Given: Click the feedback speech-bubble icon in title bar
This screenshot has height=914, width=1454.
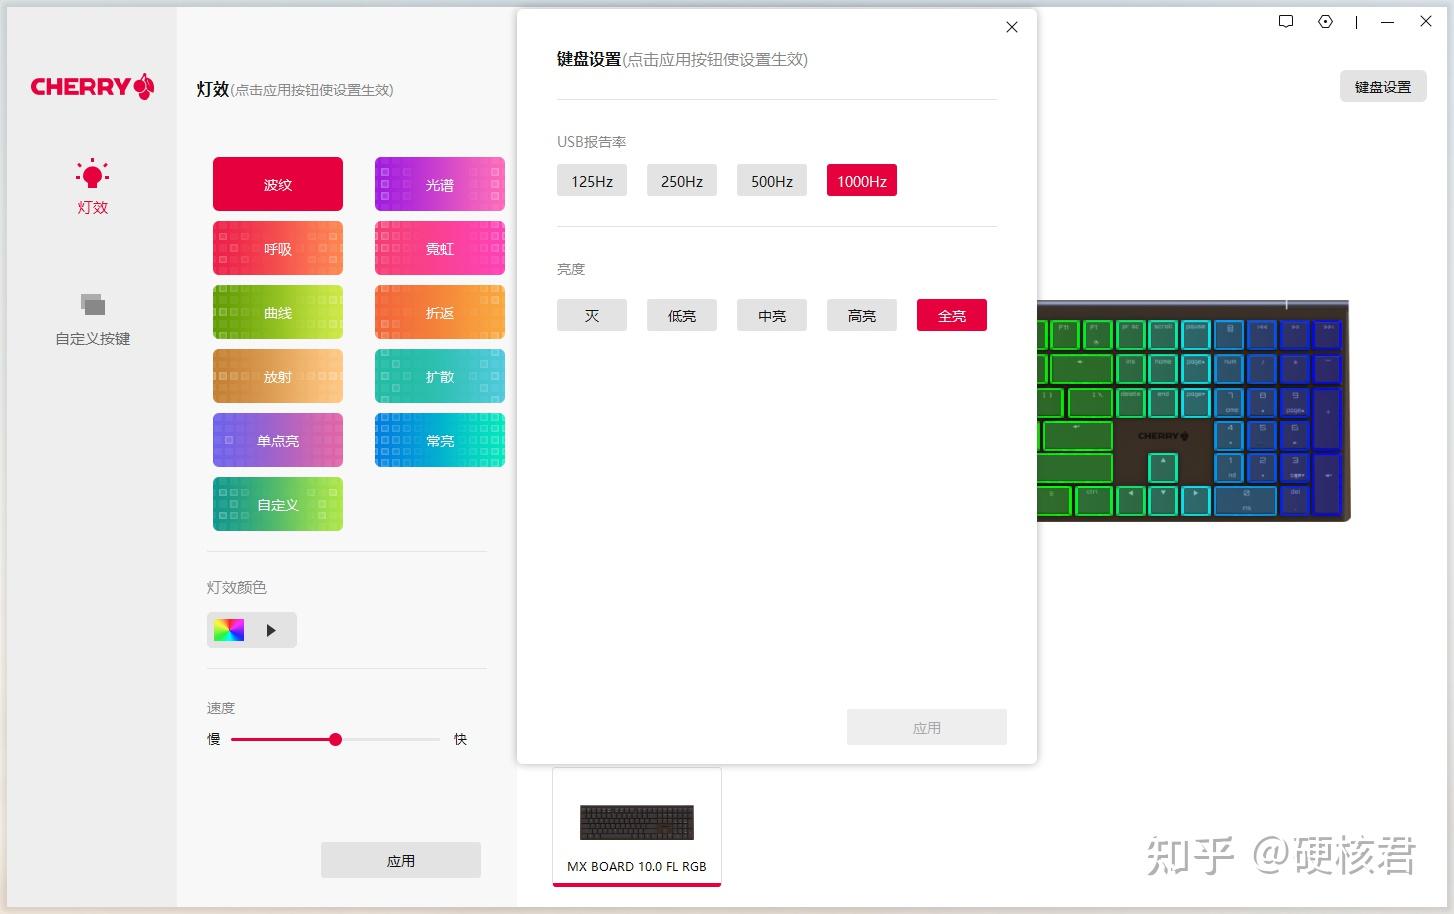Looking at the screenshot, I should tap(1285, 21).
